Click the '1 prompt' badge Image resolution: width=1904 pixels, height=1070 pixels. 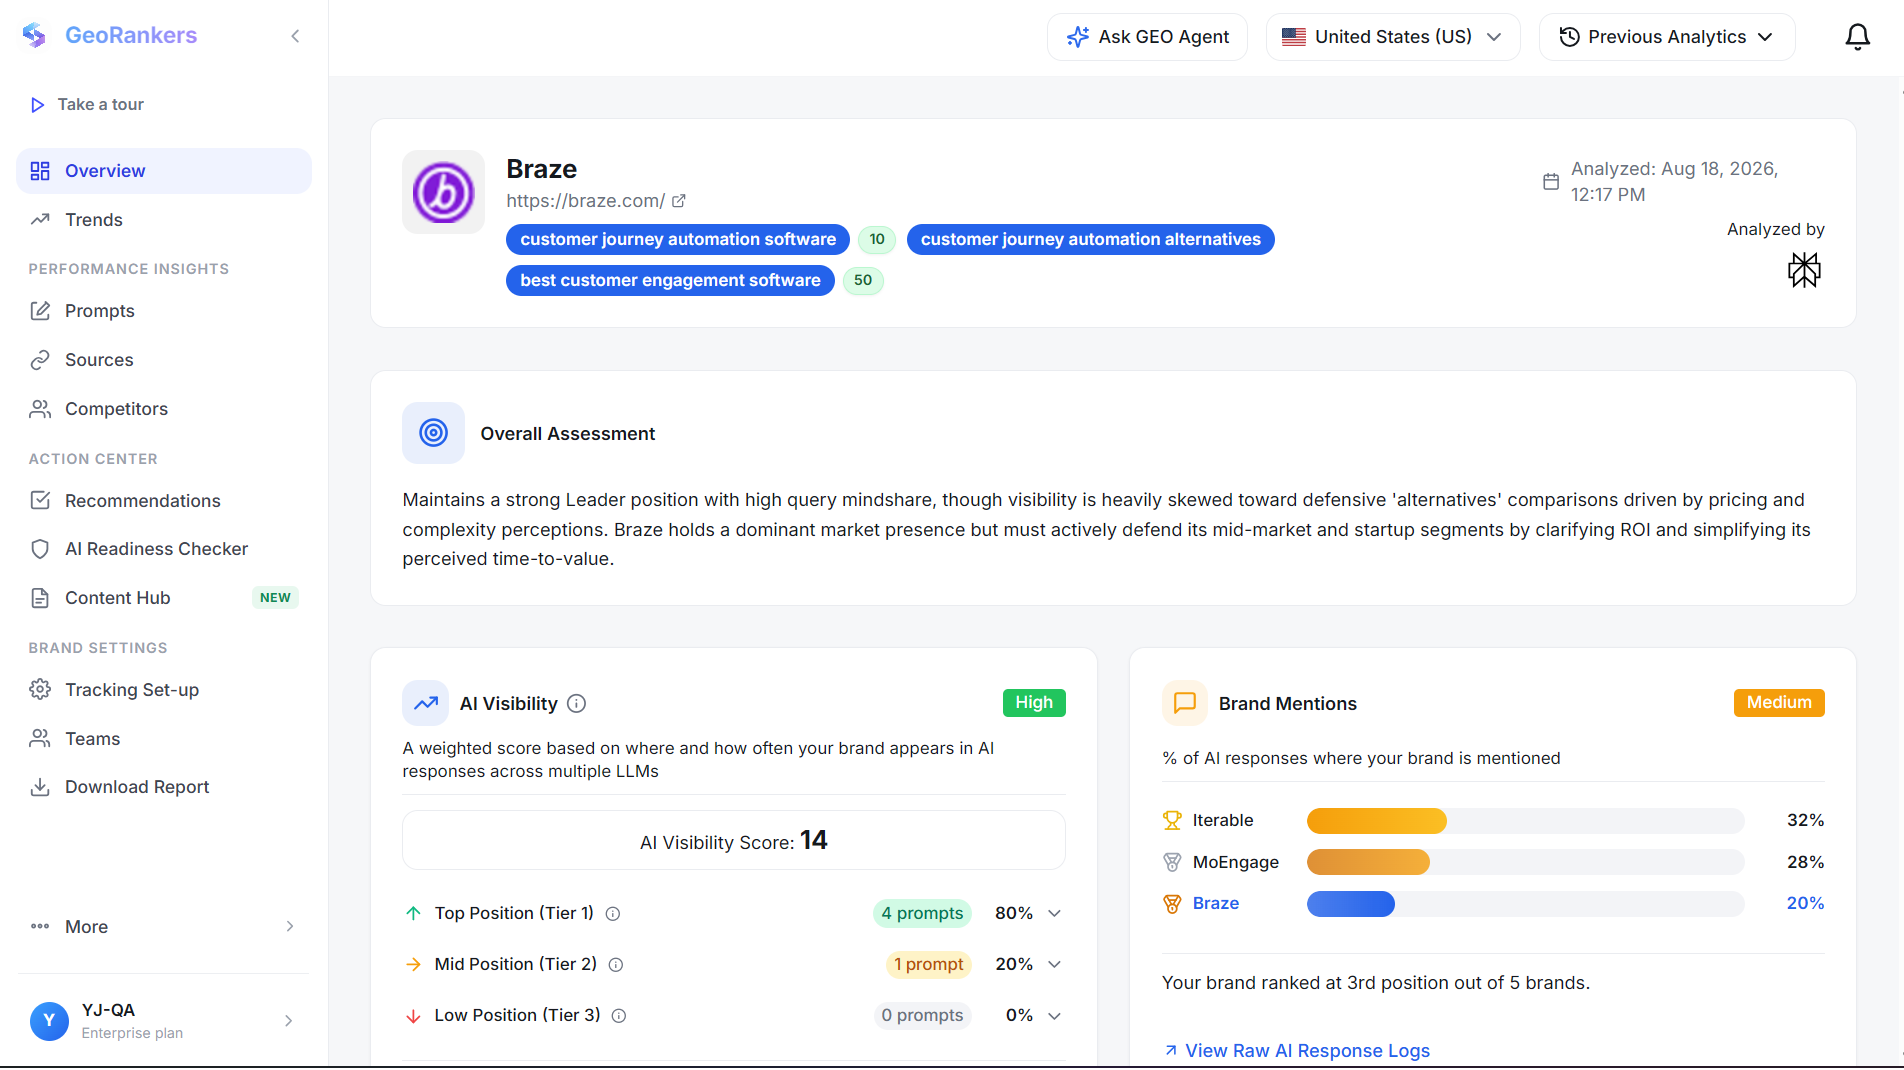pos(929,965)
